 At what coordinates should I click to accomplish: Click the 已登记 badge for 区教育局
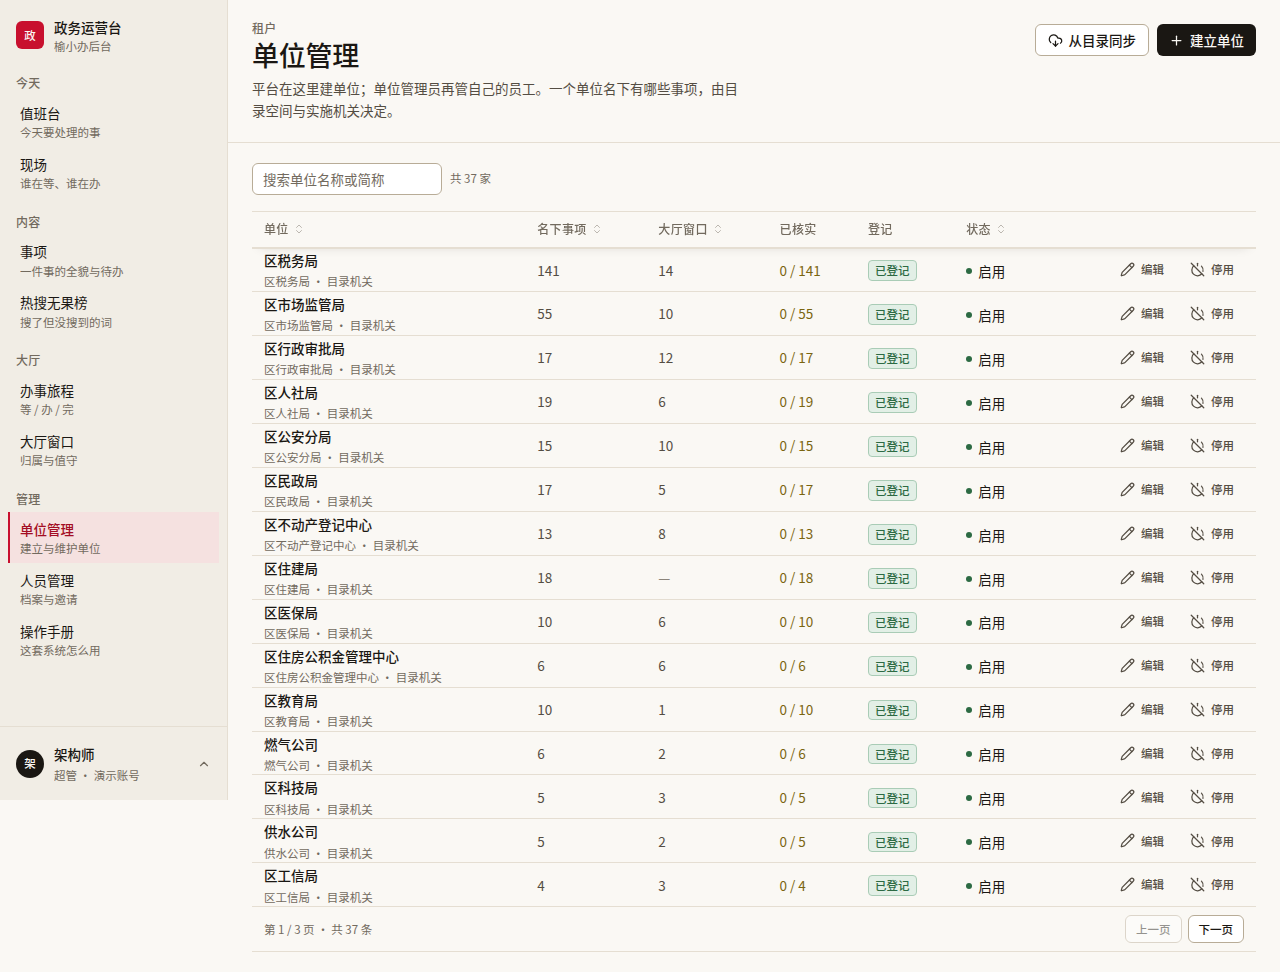coord(892,710)
